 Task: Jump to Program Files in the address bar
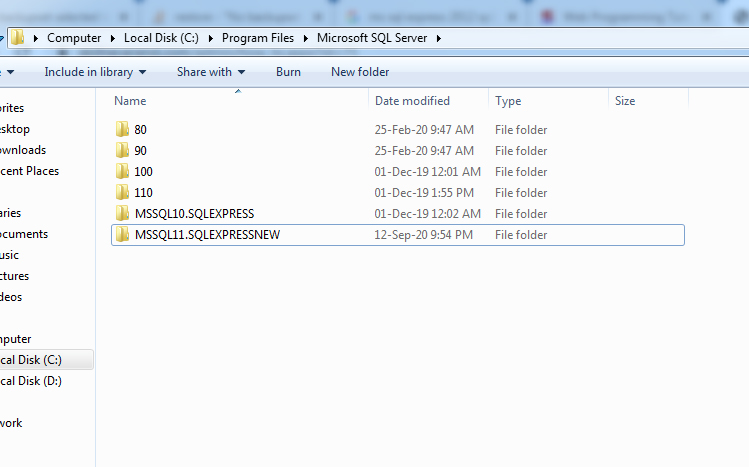[x=258, y=38]
